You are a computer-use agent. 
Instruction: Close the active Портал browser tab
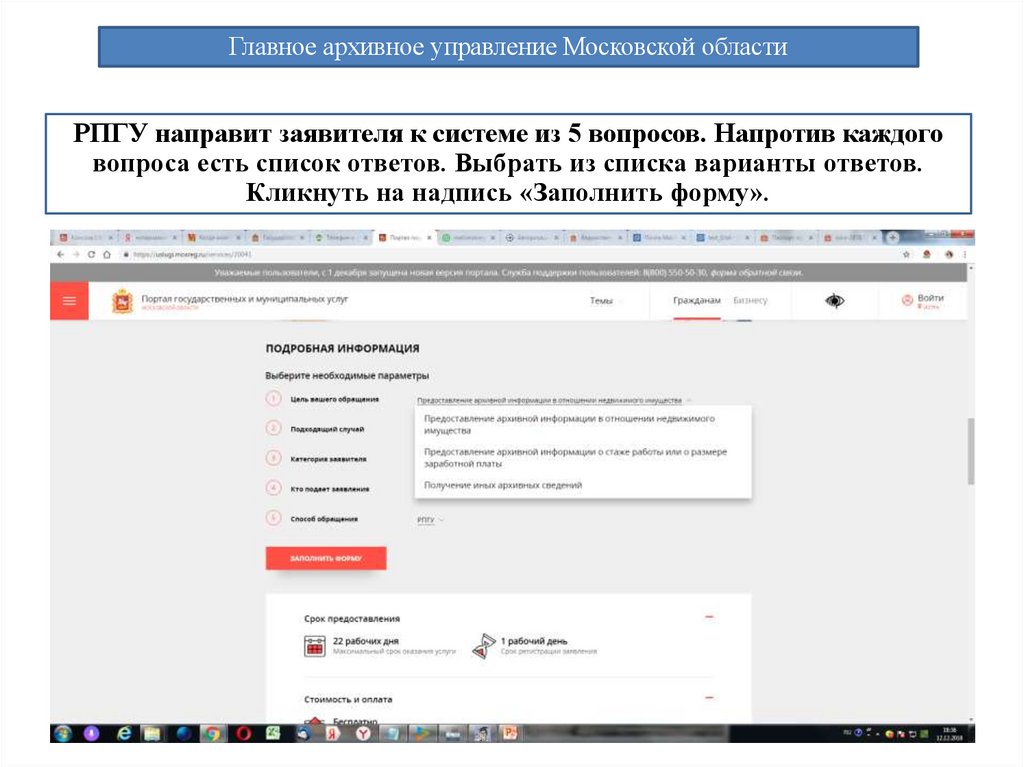point(429,238)
